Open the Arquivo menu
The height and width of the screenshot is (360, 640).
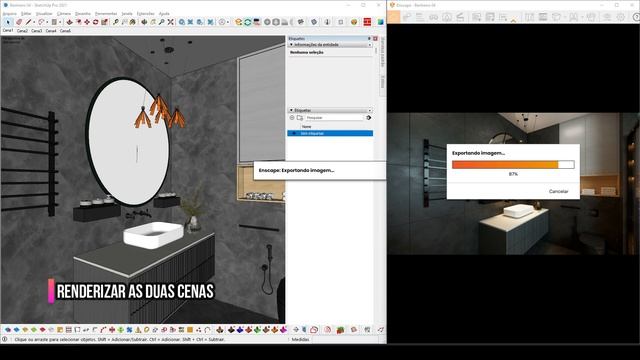click(10, 13)
